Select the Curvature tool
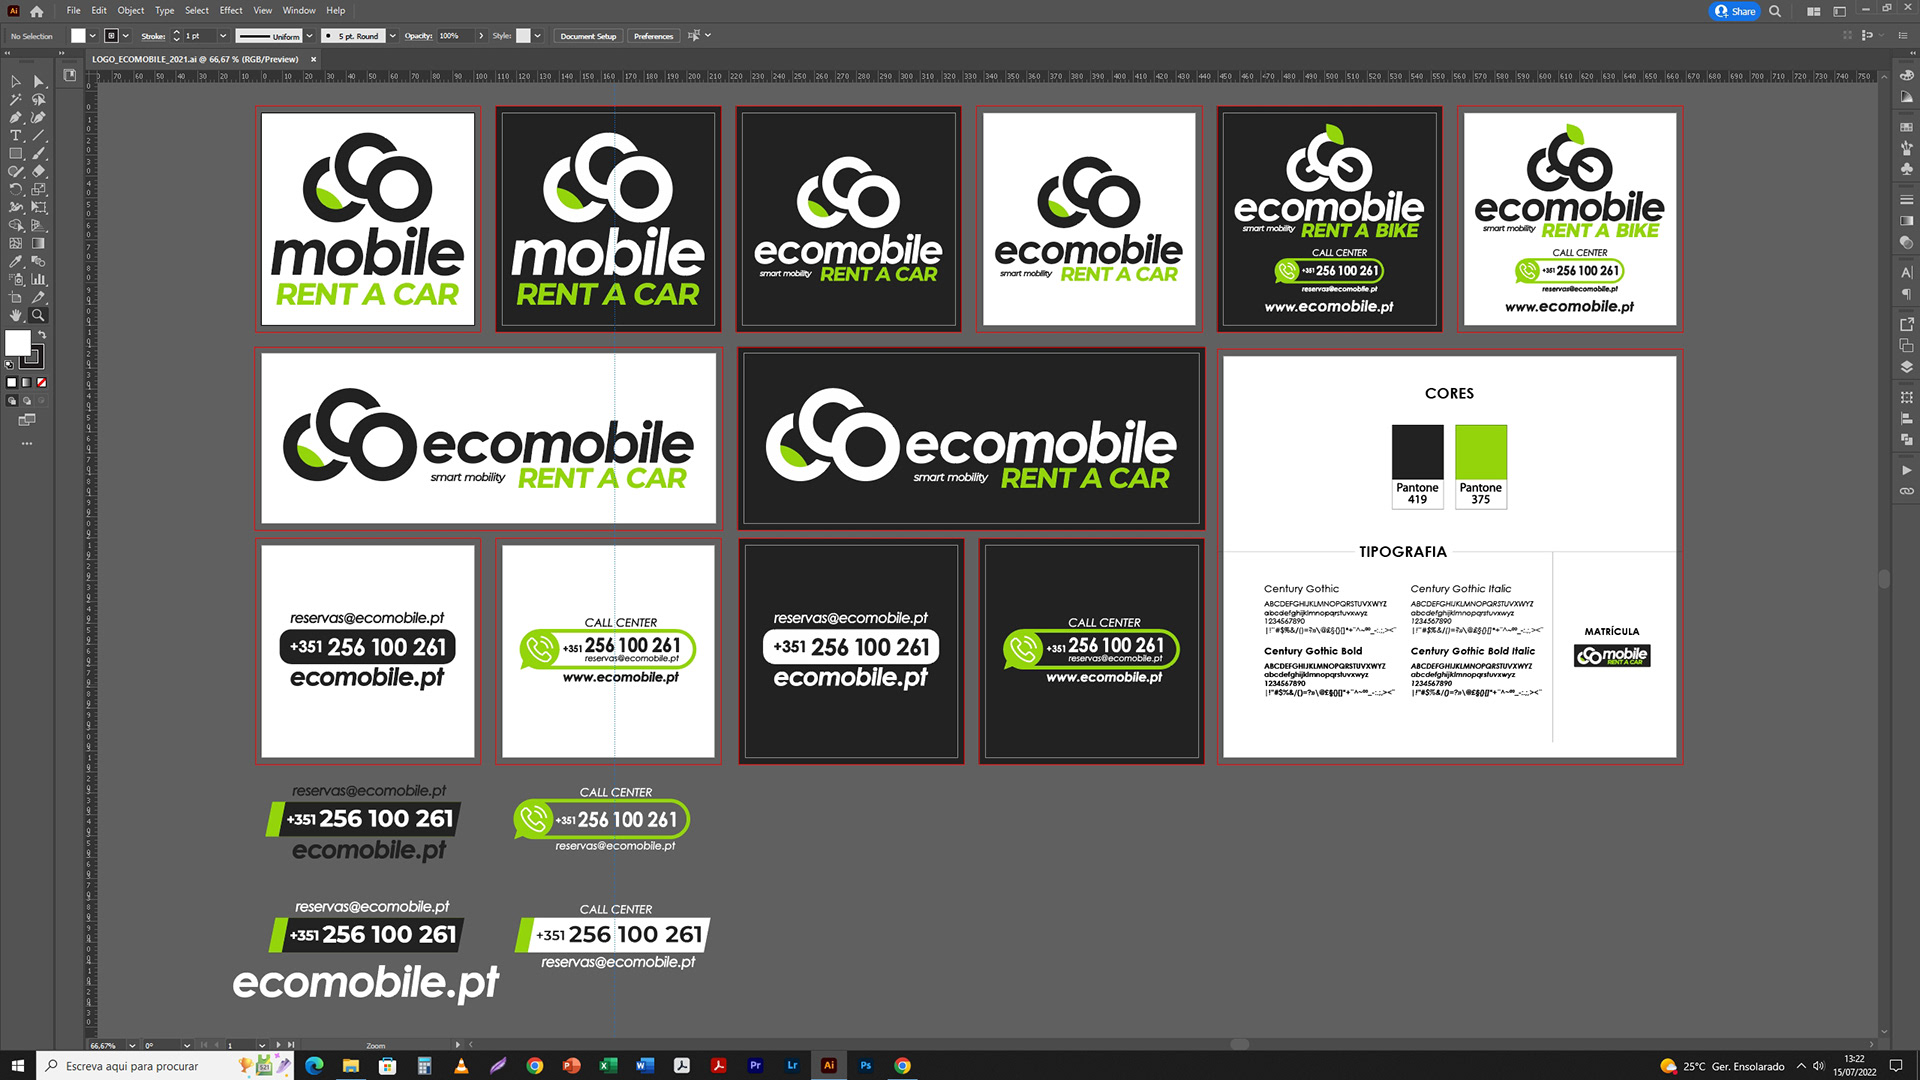 (39, 118)
